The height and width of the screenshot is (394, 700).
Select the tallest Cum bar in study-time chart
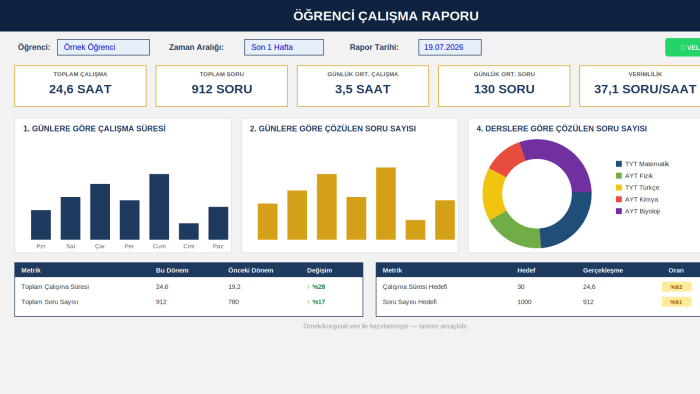click(x=159, y=207)
